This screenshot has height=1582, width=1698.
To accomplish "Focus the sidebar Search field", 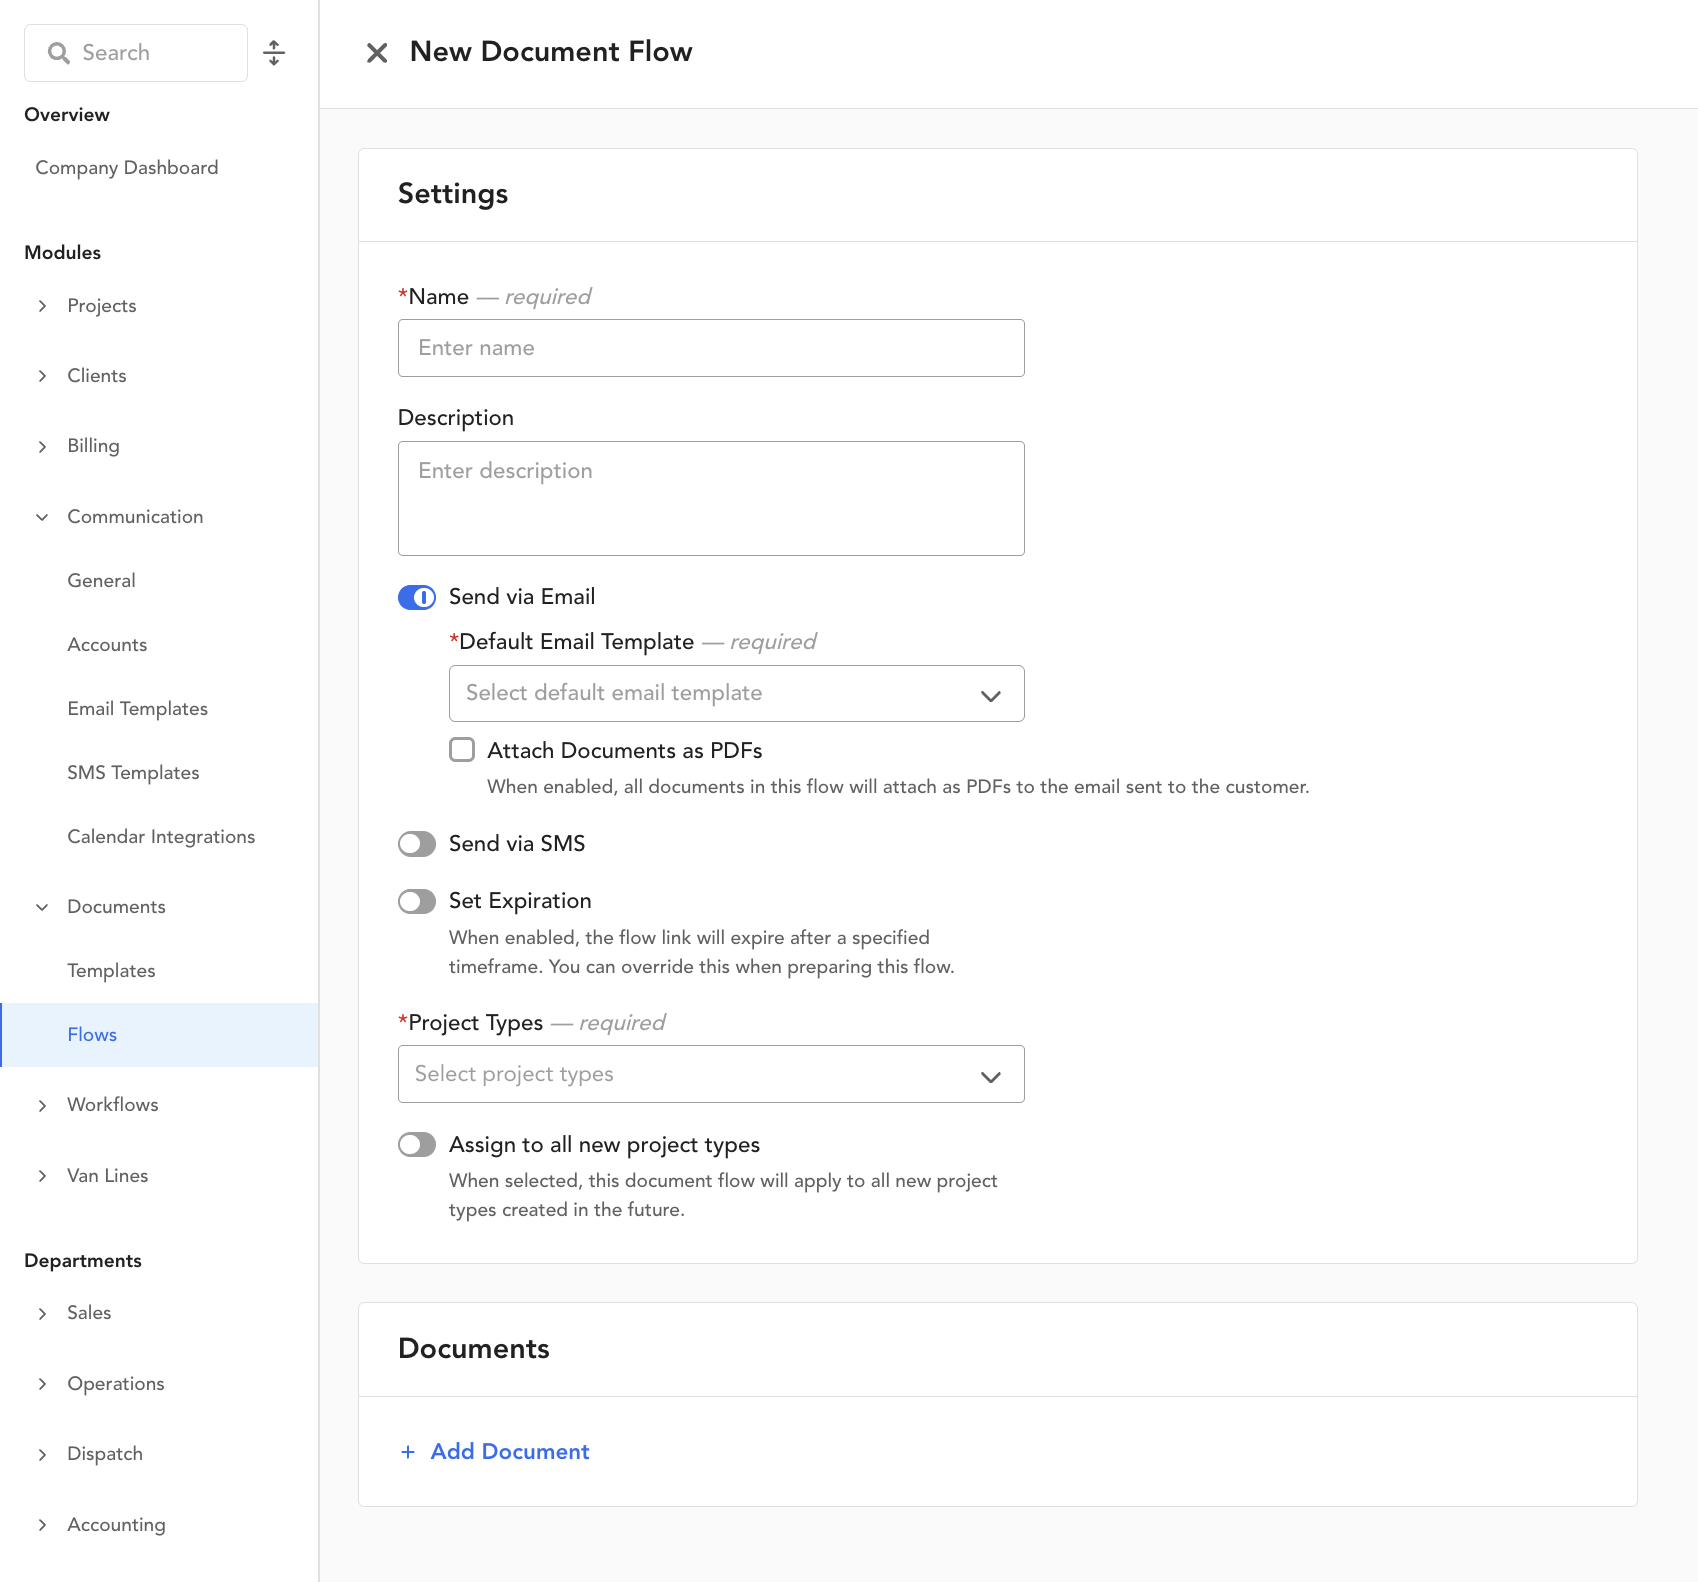I will click(x=136, y=53).
